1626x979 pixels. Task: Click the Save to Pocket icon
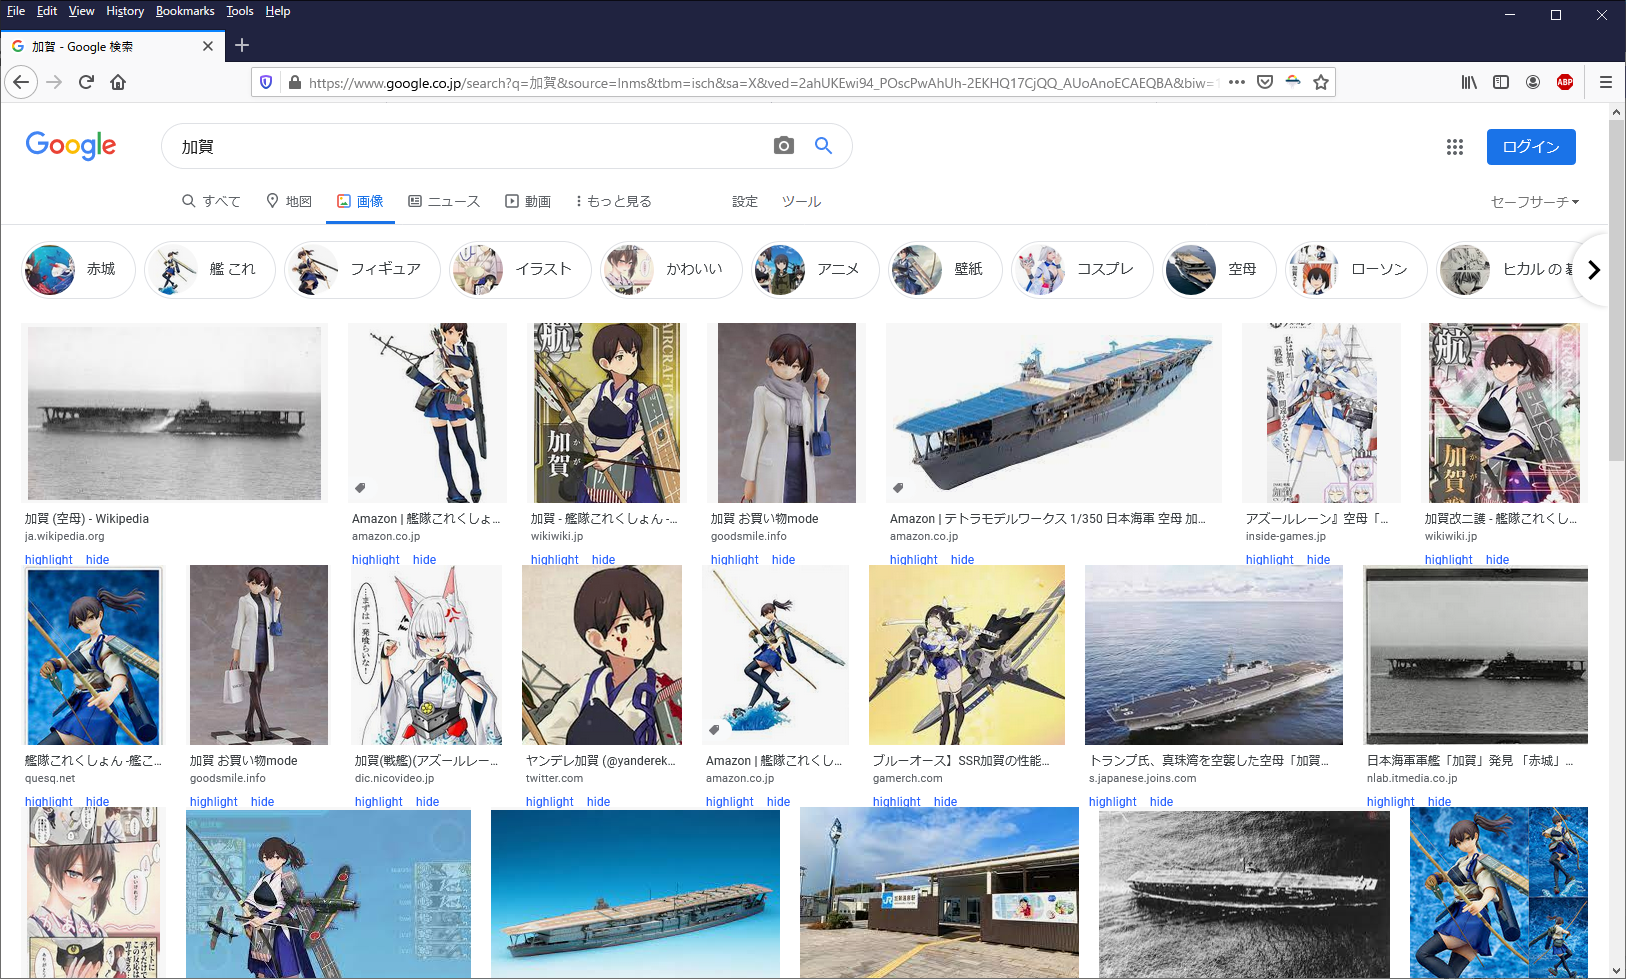click(x=1265, y=82)
